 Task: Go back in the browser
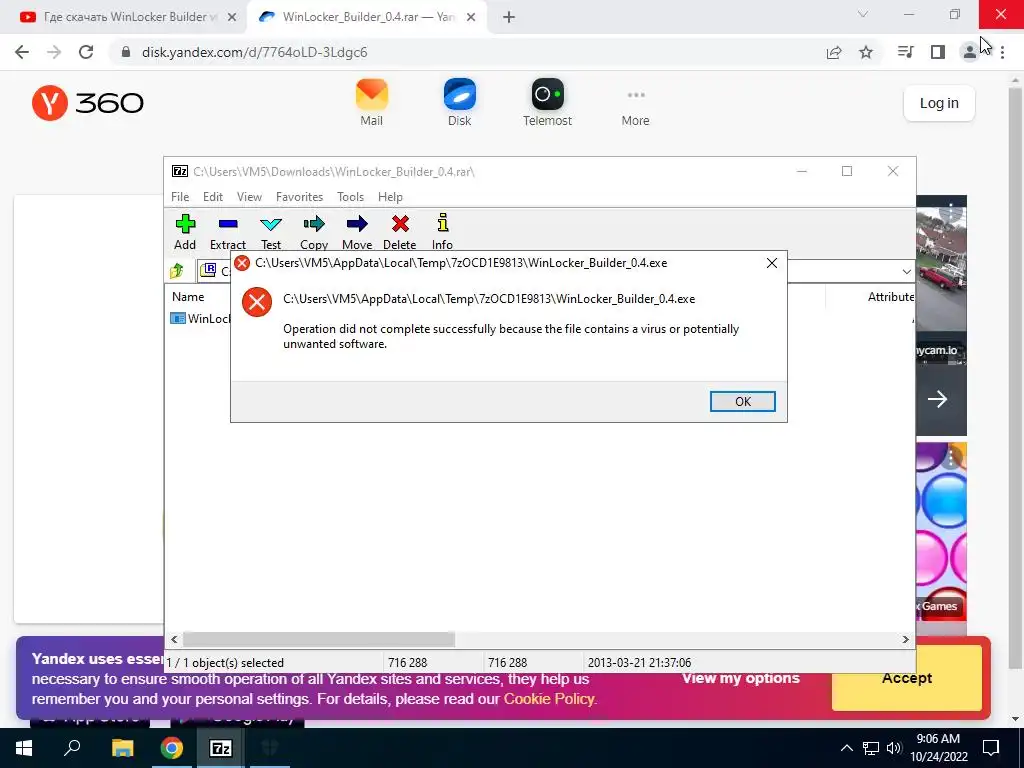click(22, 52)
